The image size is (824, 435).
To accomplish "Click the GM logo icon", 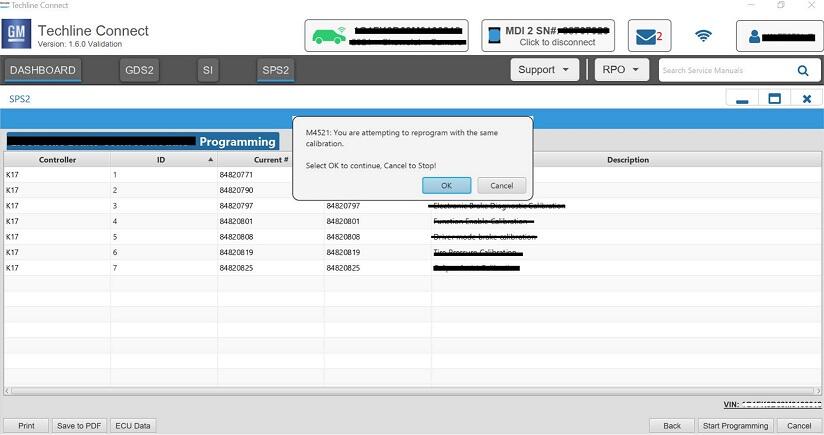I will point(17,35).
